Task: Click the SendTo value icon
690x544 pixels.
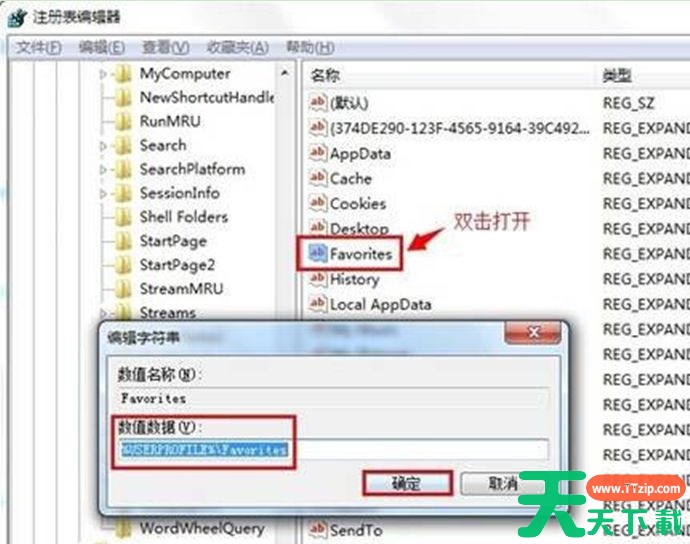Action: pyautogui.click(x=318, y=529)
